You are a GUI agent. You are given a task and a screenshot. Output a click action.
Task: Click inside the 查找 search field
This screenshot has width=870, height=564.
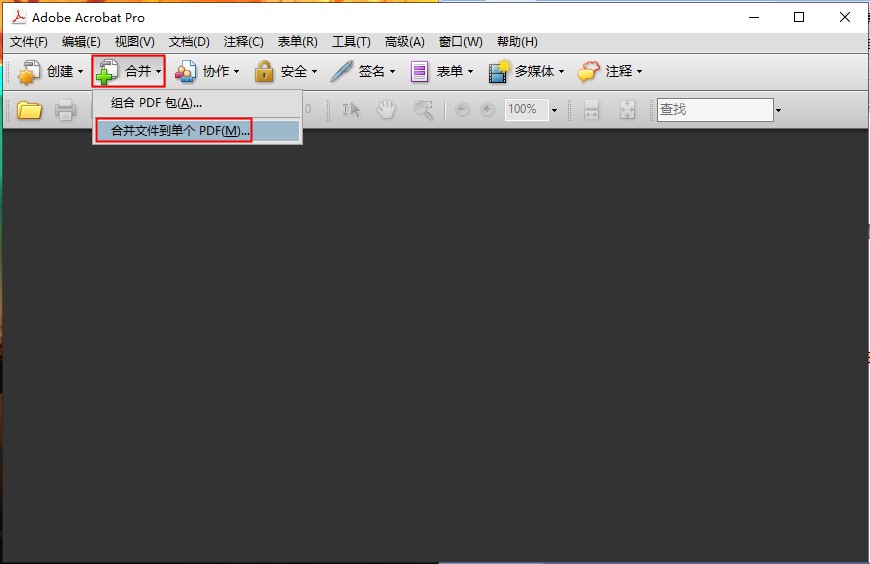click(x=714, y=110)
